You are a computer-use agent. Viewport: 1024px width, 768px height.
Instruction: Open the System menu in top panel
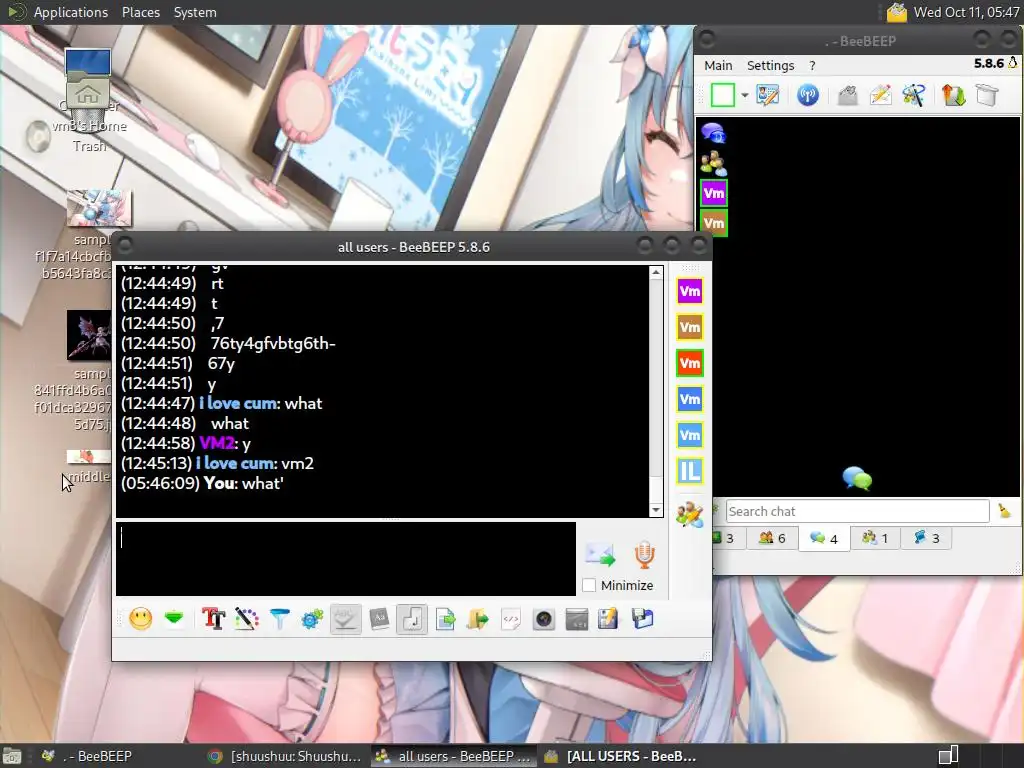coord(195,12)
